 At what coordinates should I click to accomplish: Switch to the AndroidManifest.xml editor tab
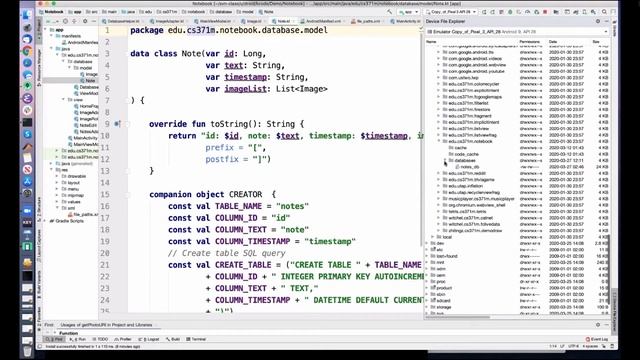(322, 21)
